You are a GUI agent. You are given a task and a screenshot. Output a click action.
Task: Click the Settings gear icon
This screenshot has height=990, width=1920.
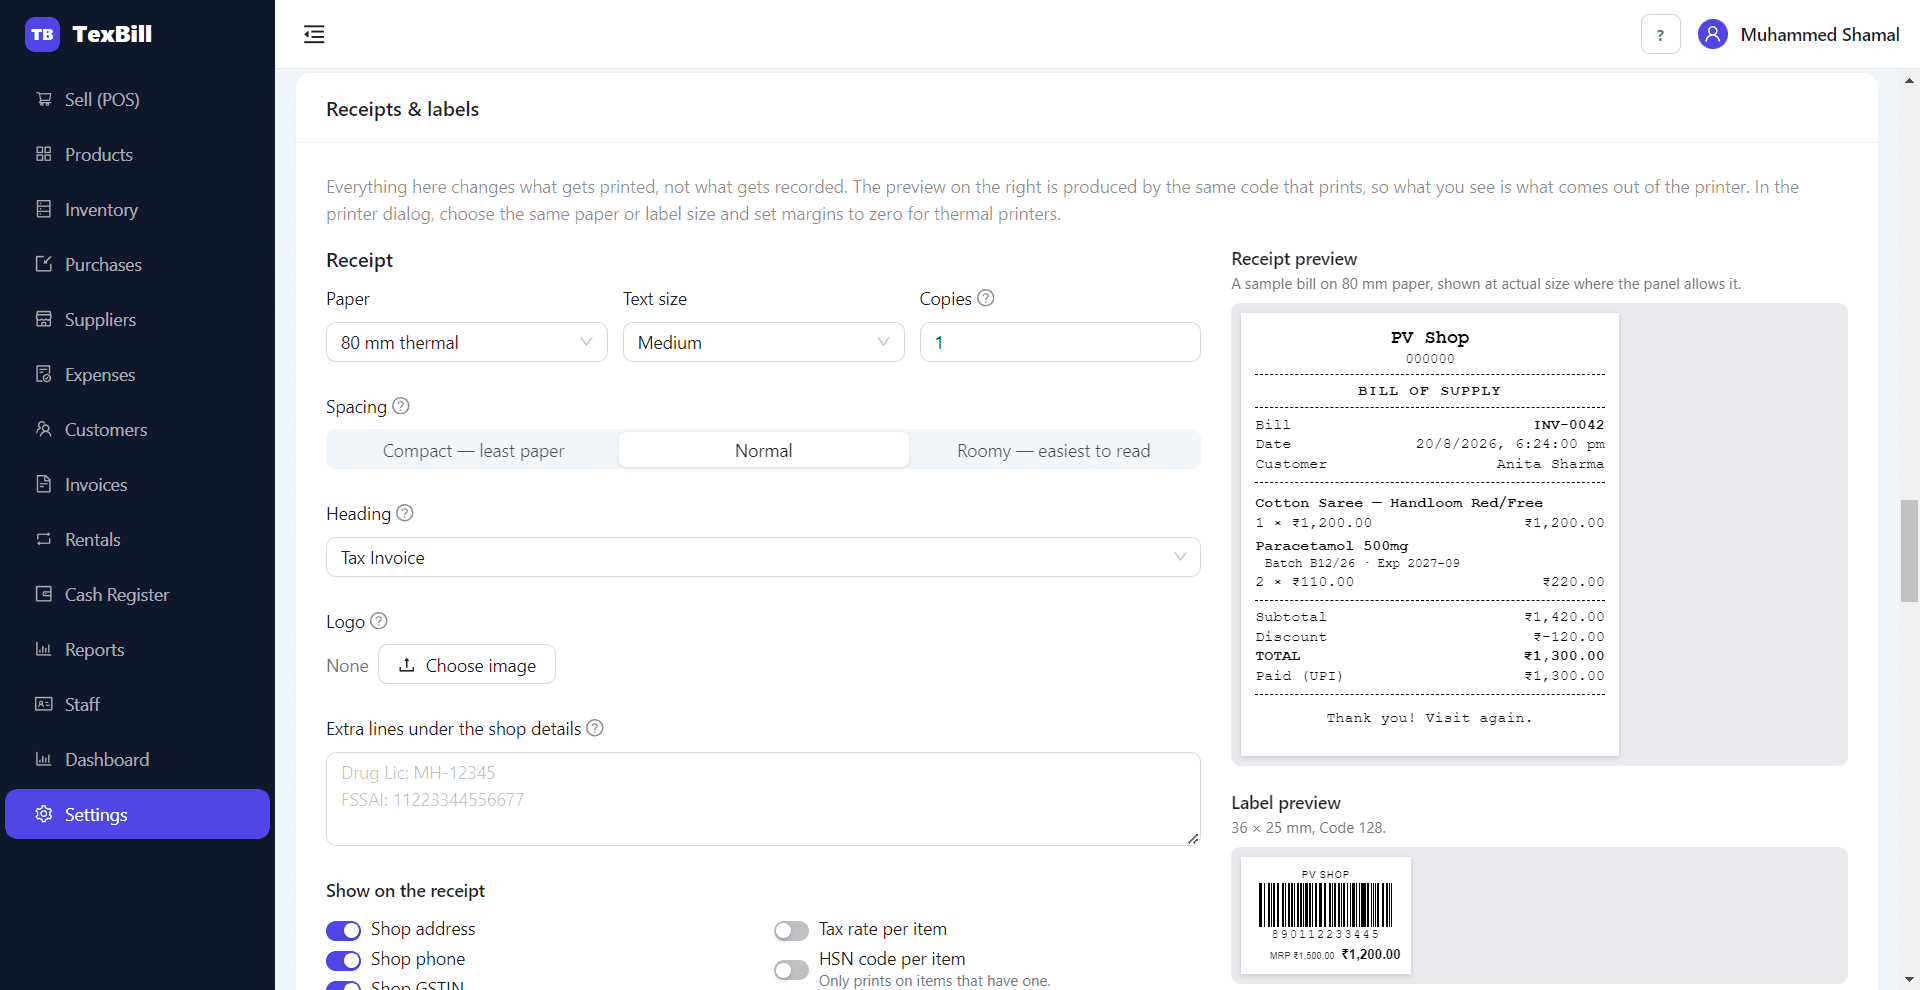(44, 814)
